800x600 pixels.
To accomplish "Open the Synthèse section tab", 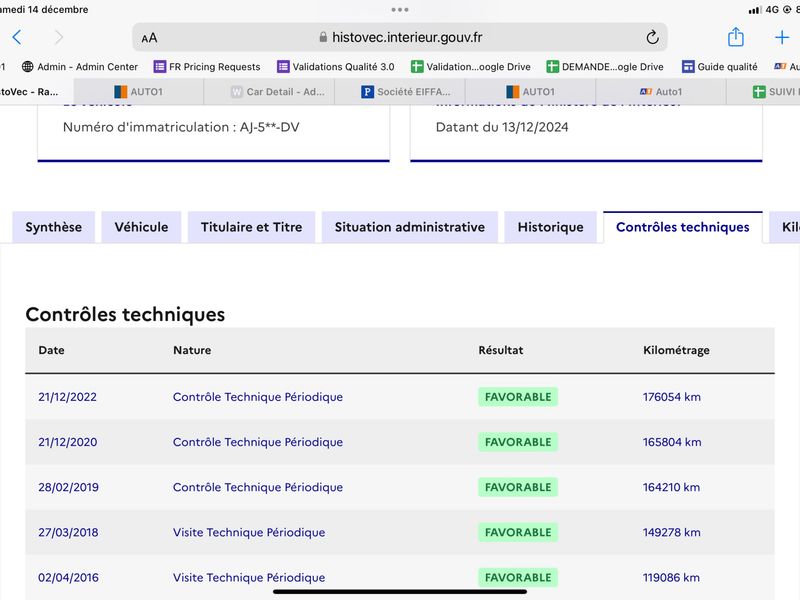I will click(x=54, y=227).
